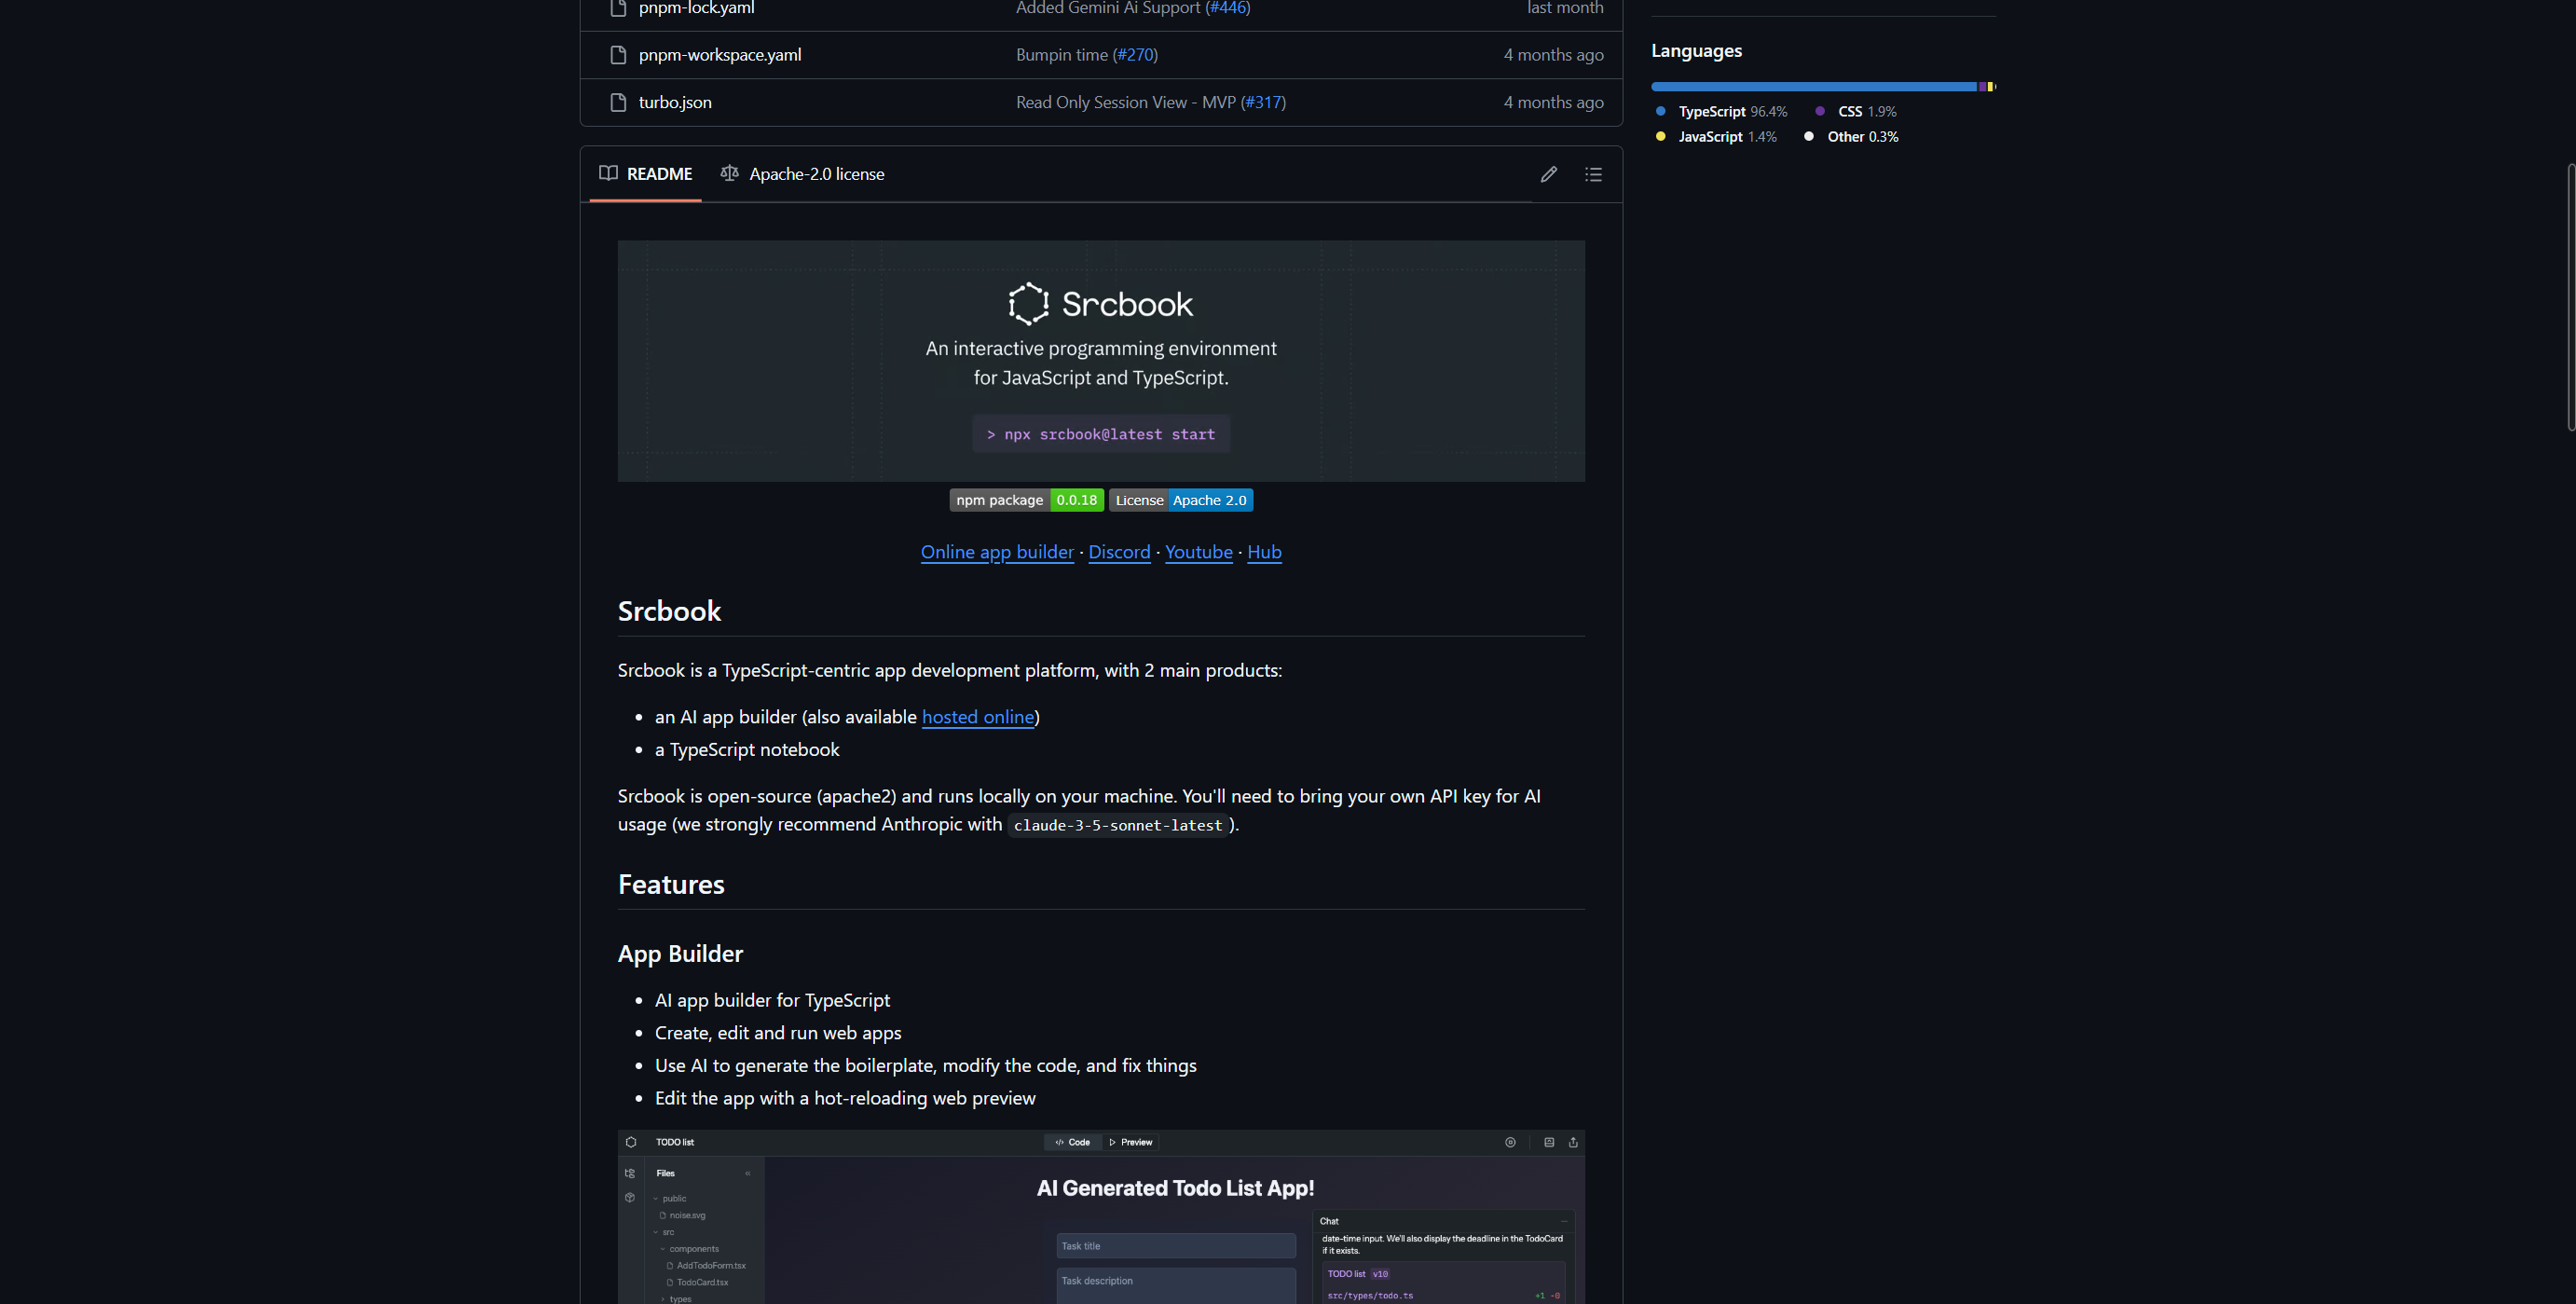Screen dimensions: 2576x1304
Task: Select the README tab
Action: coord(658,174)
